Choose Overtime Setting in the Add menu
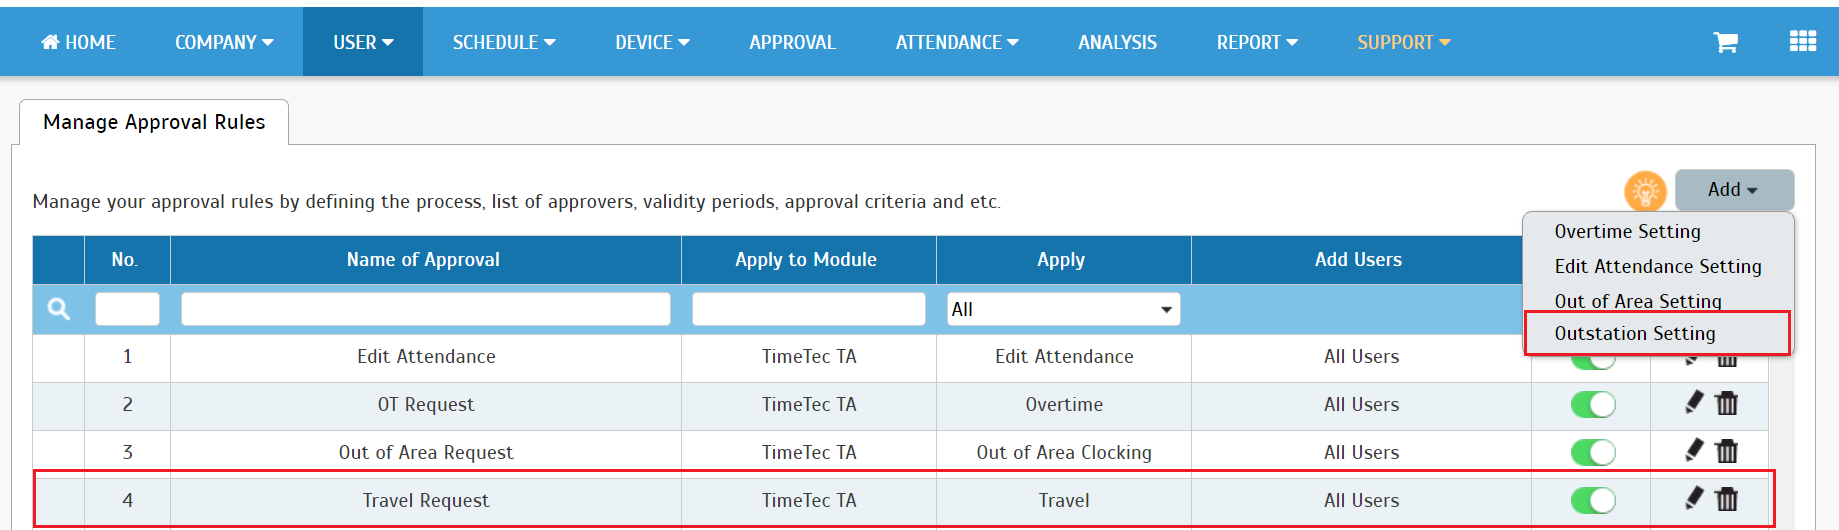Image resolution: width=1839 pixels, height=530 pixels. coord(1627,231)
